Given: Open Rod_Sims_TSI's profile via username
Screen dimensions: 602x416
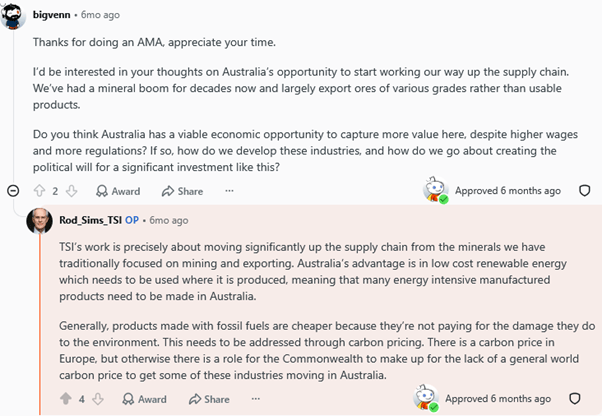Looking at the screenshot, I should point(90,220).
